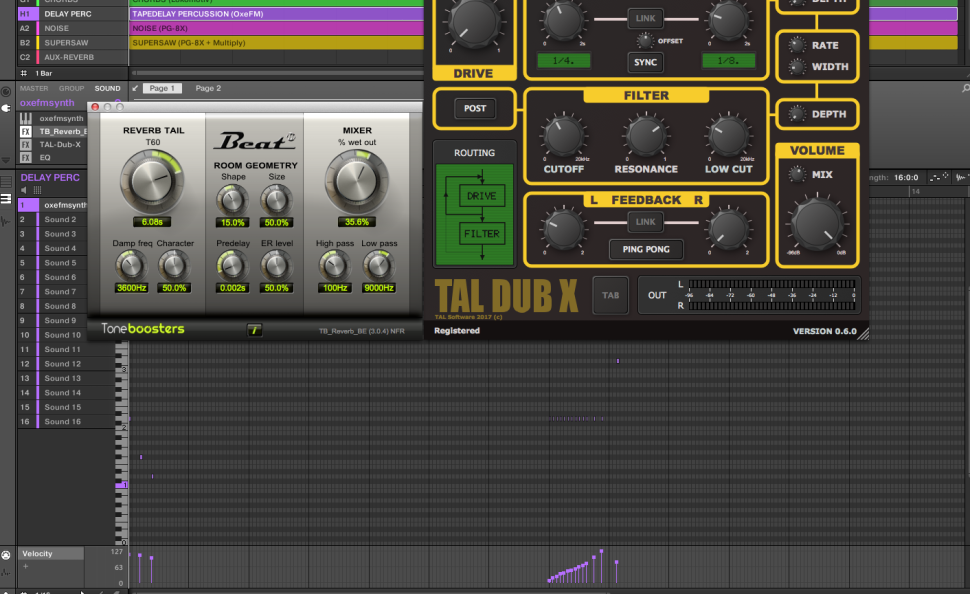Click the 6.08s reverb time value
Screen dimensions: 970x594
click(152, 222)
